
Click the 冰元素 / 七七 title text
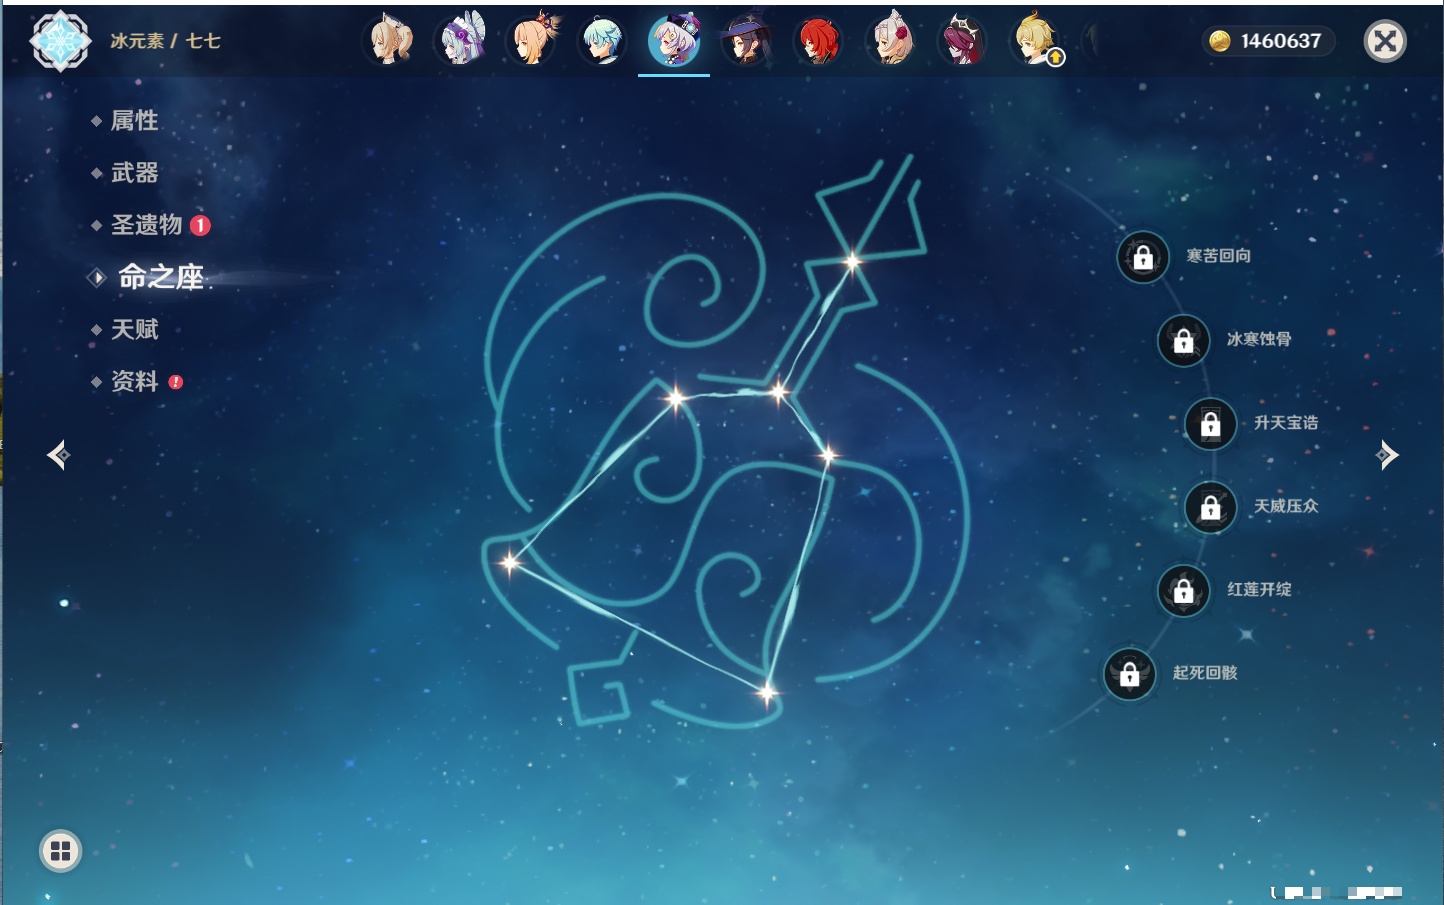pos(165,41)
